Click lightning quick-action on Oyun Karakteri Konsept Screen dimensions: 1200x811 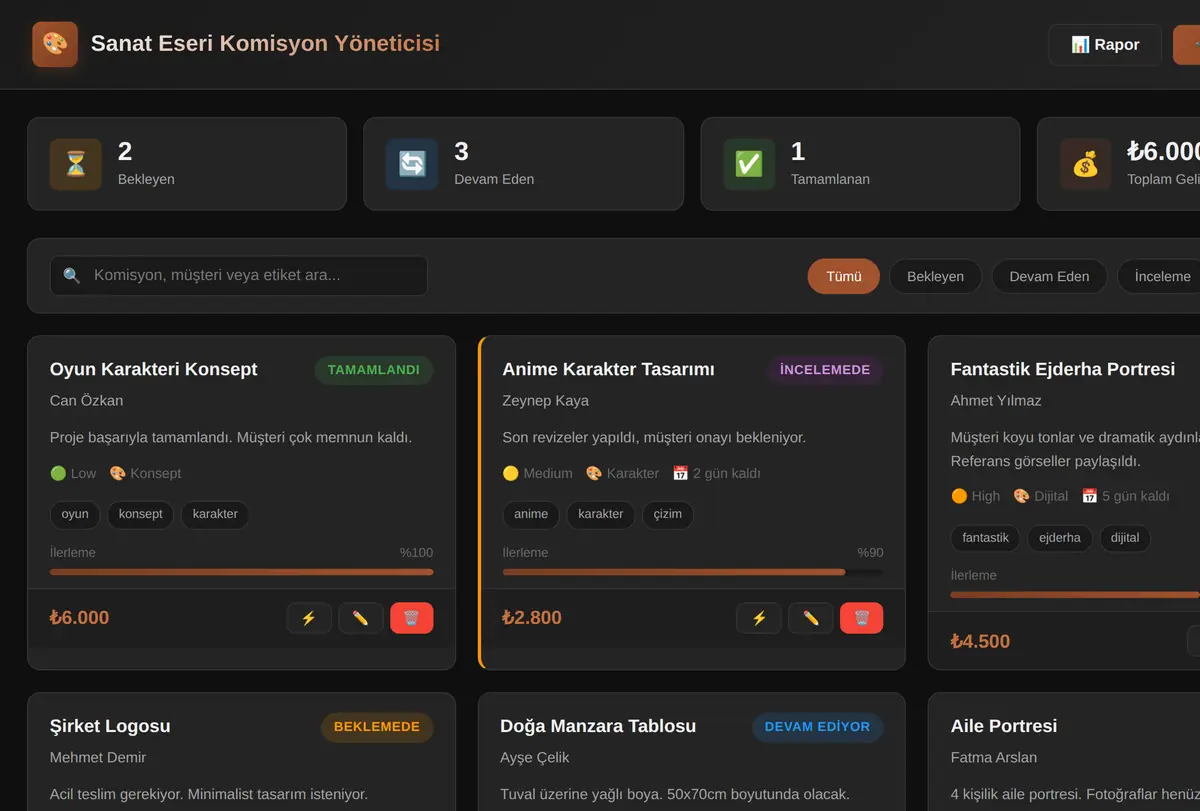[x=309, y=618]
